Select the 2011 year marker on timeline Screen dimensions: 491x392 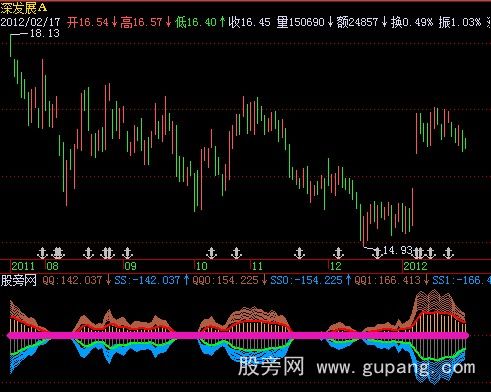pyautogui.click(x=23, y=266)
